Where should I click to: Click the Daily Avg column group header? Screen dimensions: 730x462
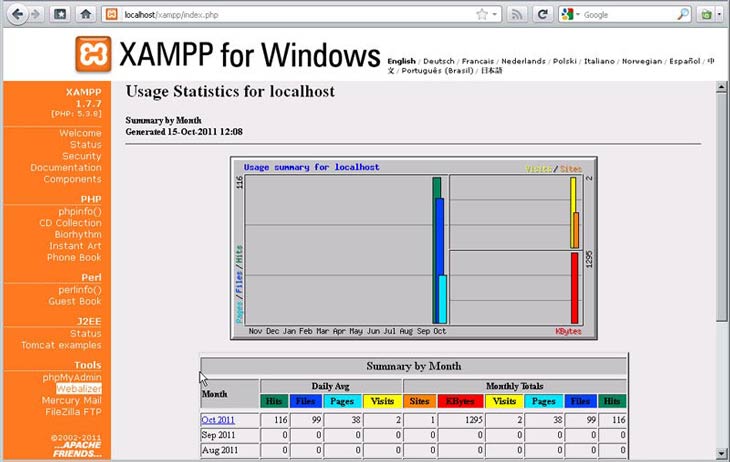tap(331, 386)
